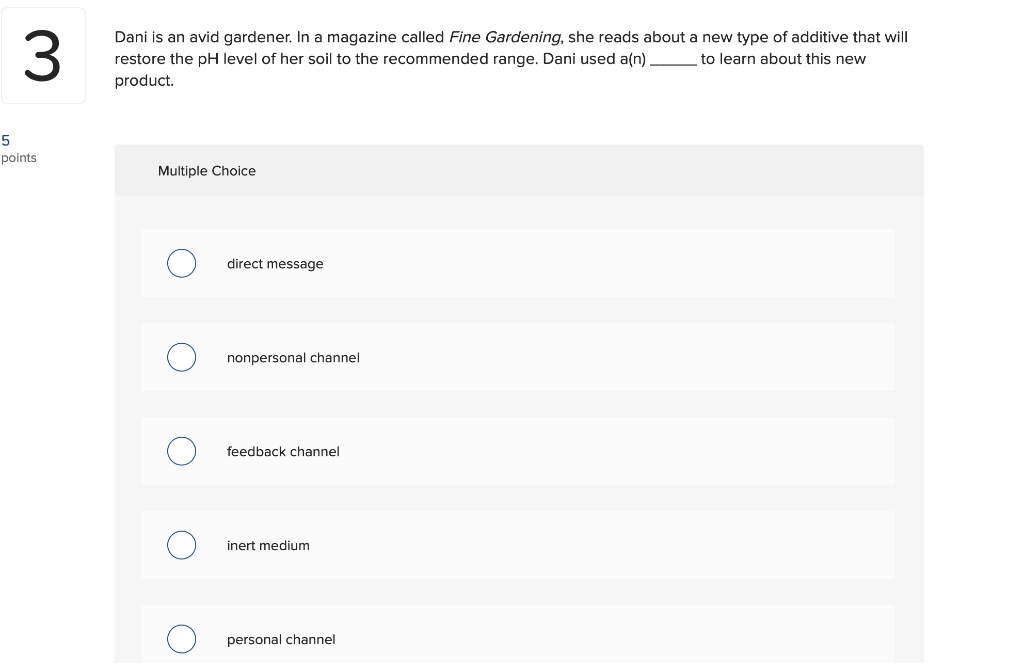
Task: Click the blue point value number 5
Action: tap(5, 140)
